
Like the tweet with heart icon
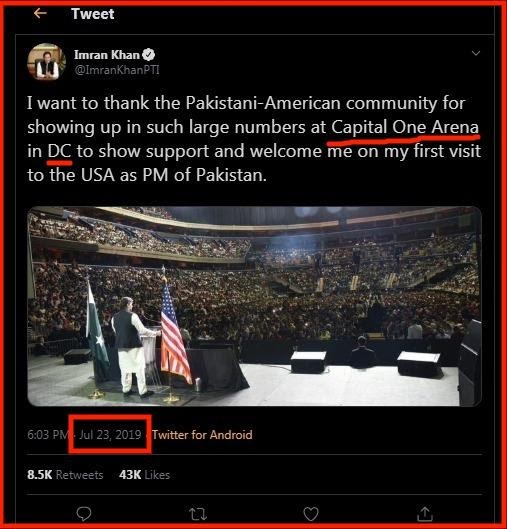tap(311, 514)
